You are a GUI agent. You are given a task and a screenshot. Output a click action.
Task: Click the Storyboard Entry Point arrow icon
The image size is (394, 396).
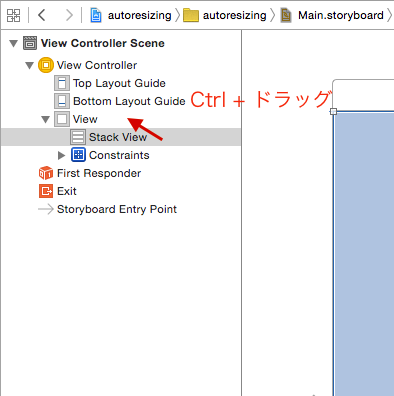click(x=46, y=209)
